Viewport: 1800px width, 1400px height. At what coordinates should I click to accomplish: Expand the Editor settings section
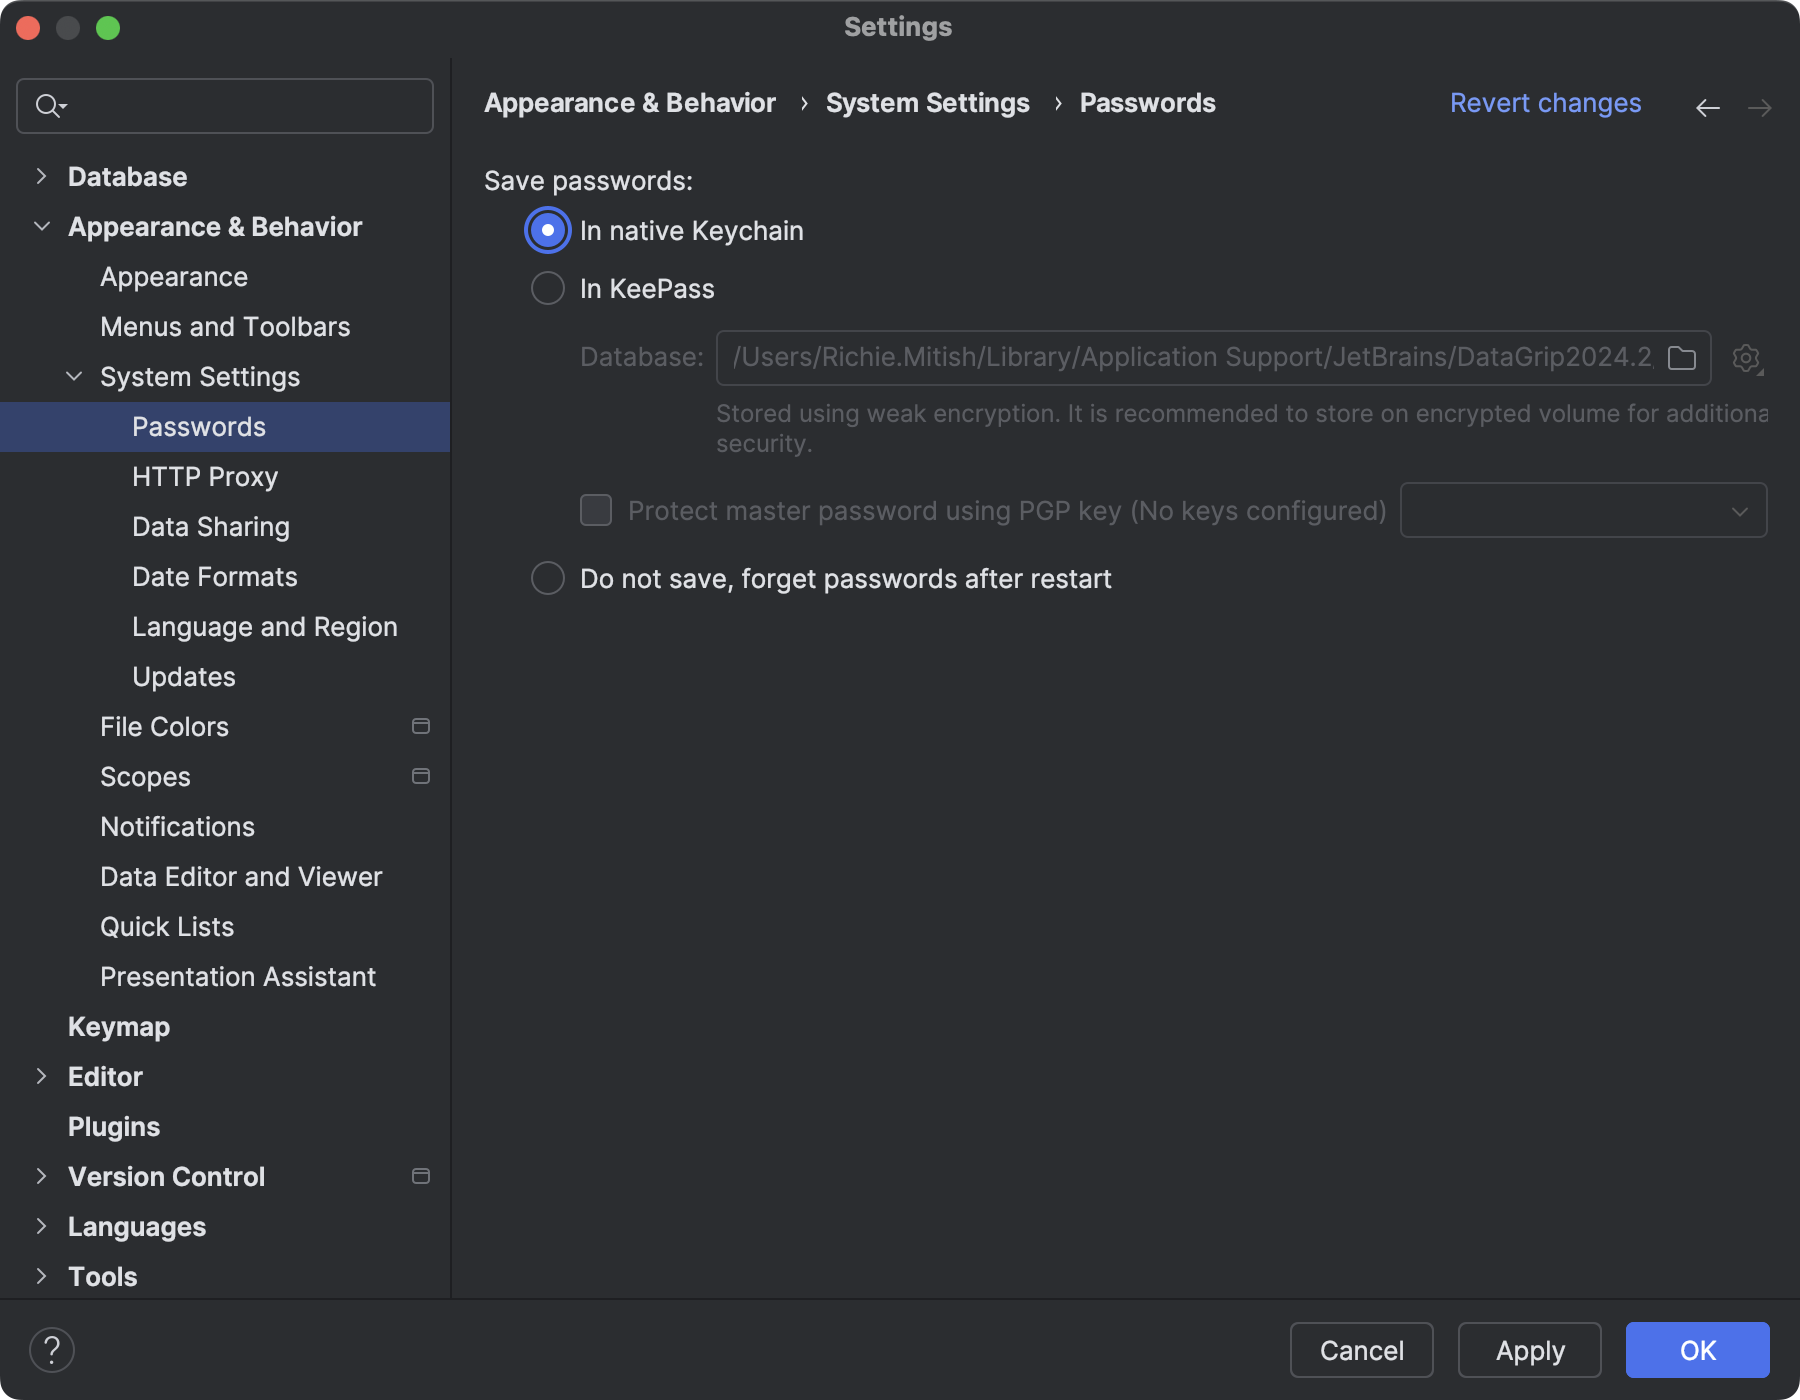[41, 1077]
